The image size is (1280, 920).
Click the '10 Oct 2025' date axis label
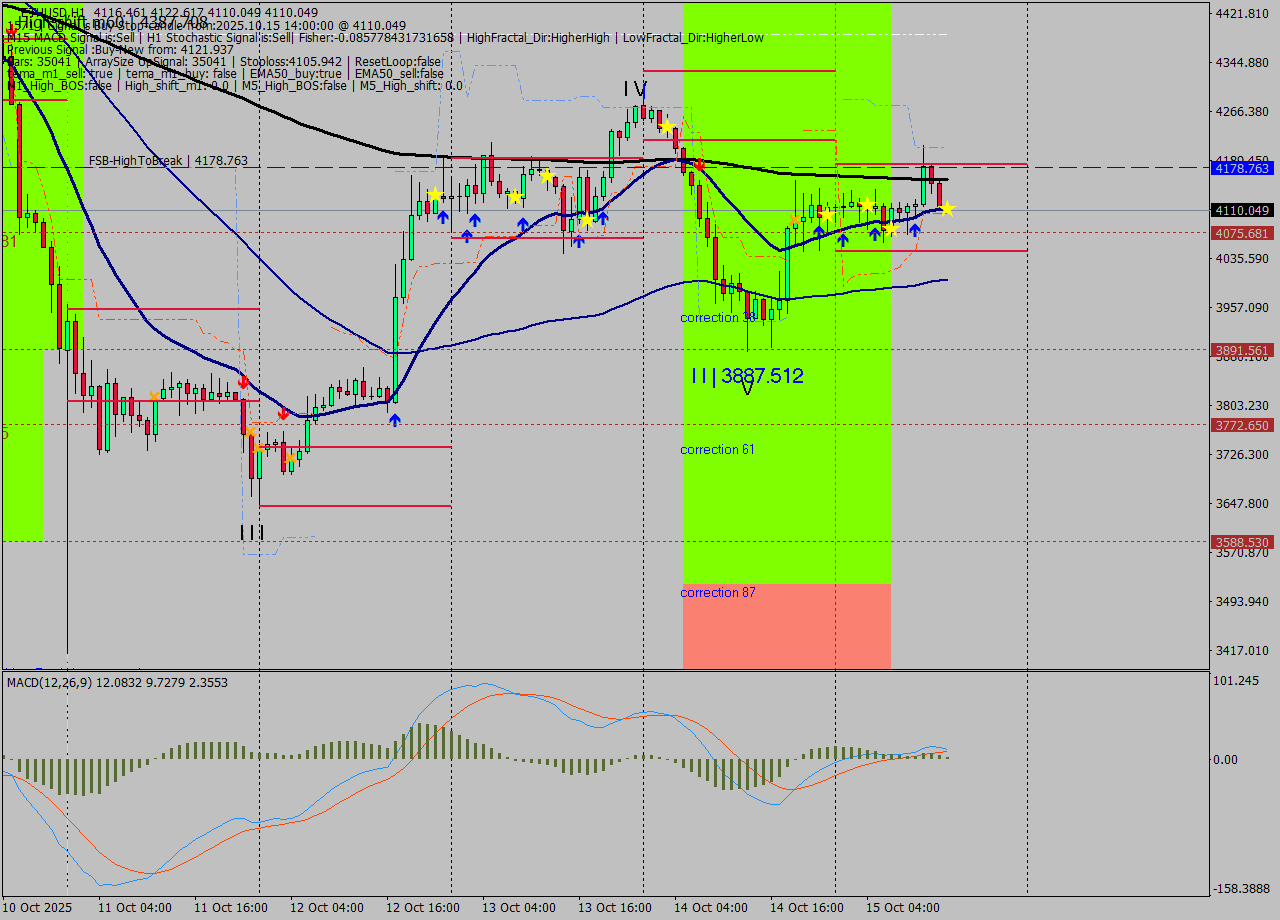(37, 907)
